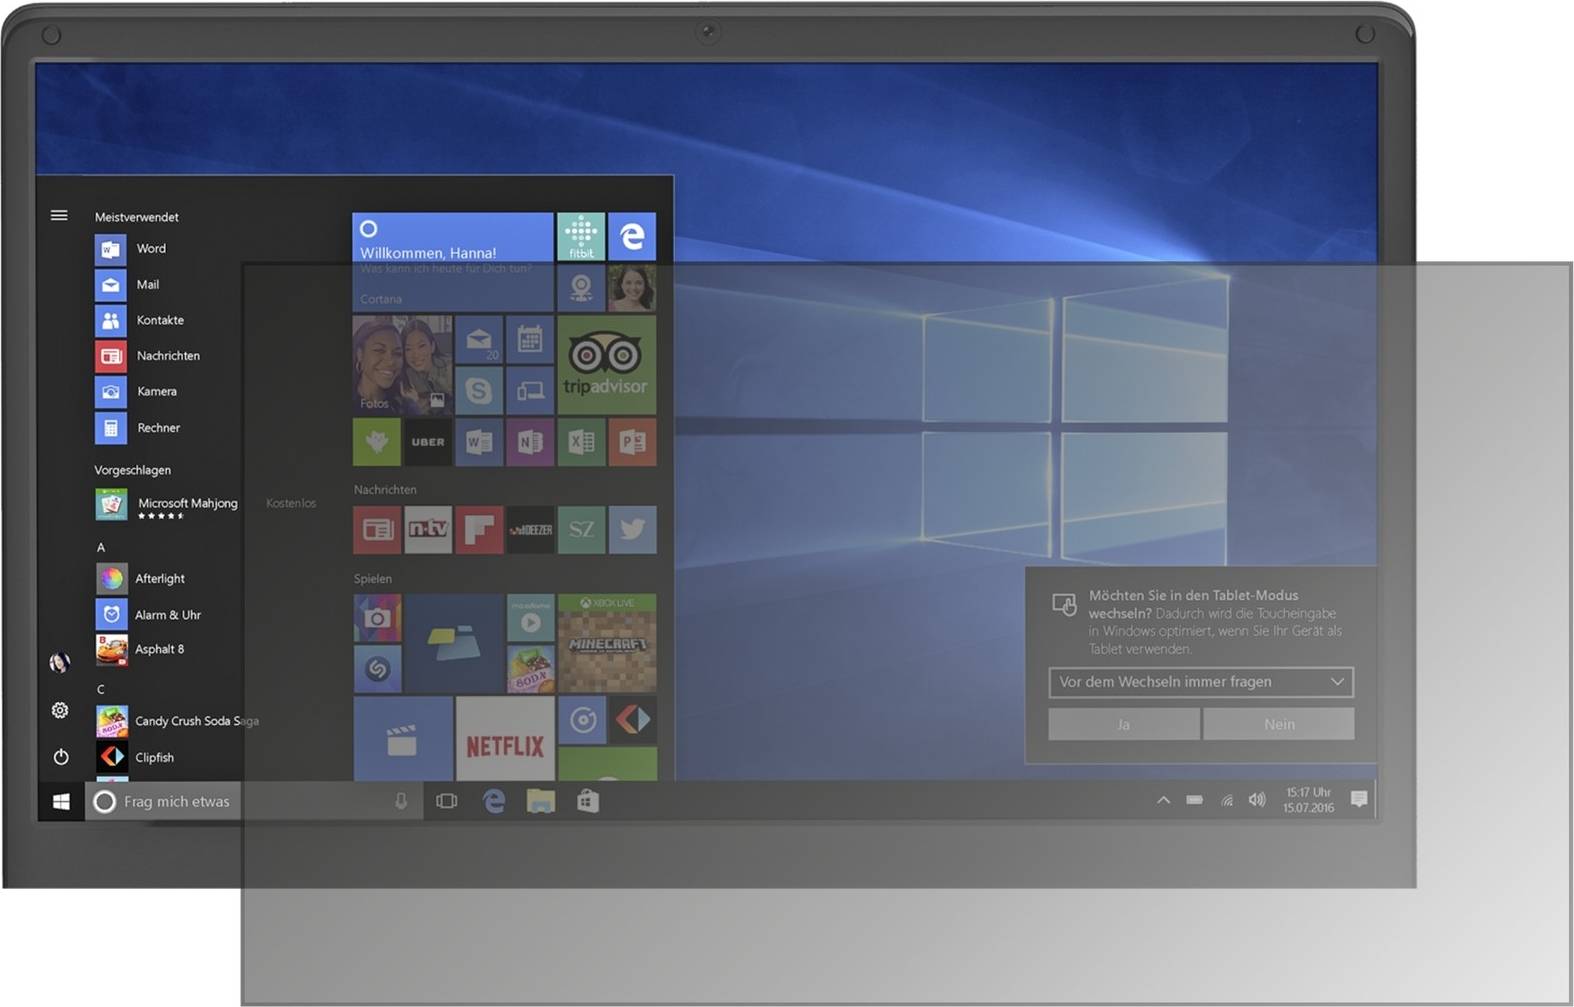Open the Store from the taskbar
This screenshot has width=1574, height=1007.
click(x=588, y=801)
